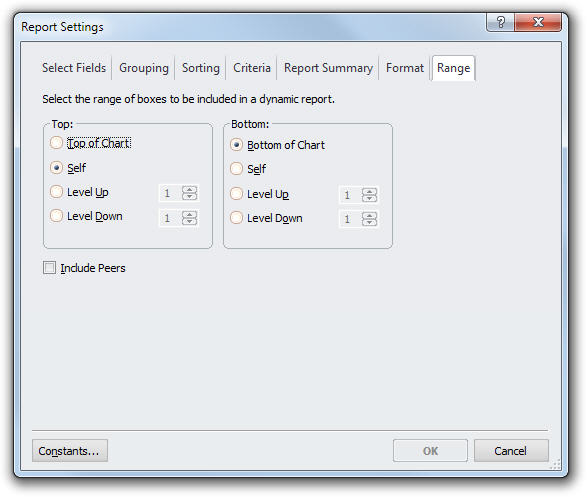Click the help question mark icon

(x=501, y=22)
